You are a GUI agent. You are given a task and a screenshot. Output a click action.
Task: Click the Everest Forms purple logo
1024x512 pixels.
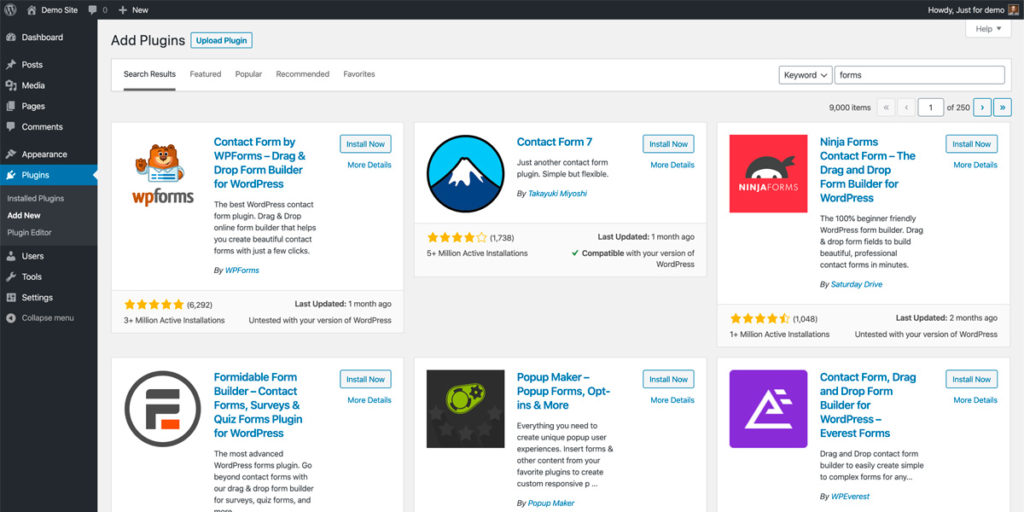(768, 409)
